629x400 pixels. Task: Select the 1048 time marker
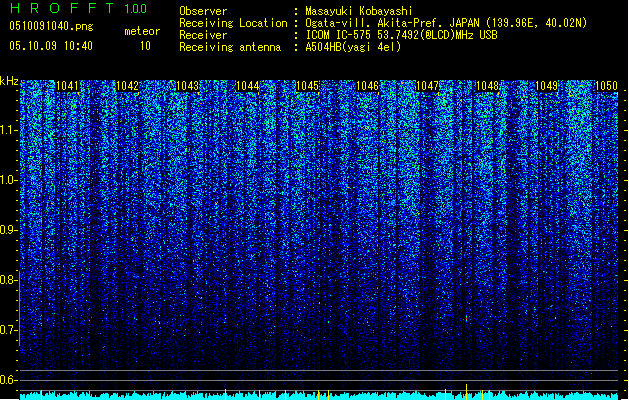[487, 86]
